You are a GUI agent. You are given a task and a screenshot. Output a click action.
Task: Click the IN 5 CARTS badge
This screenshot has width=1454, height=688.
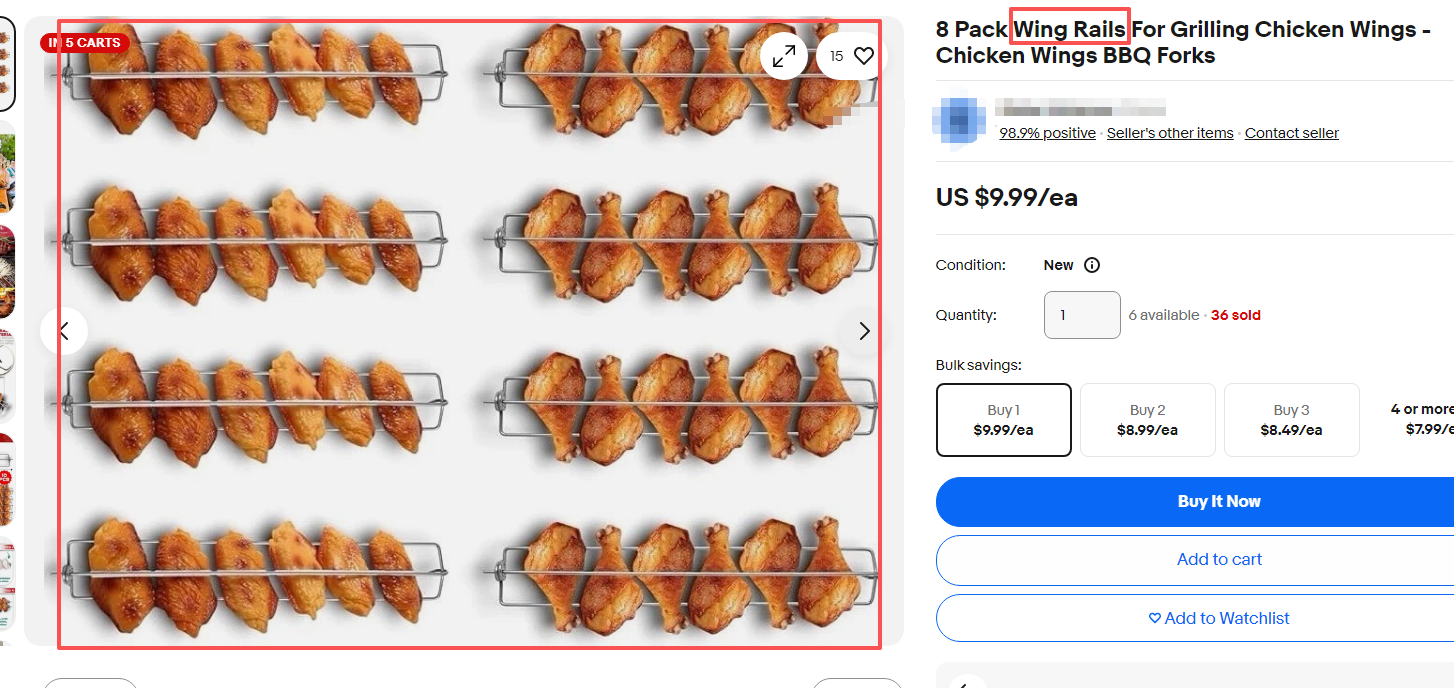pyautogui.click(x=85, y=42)
